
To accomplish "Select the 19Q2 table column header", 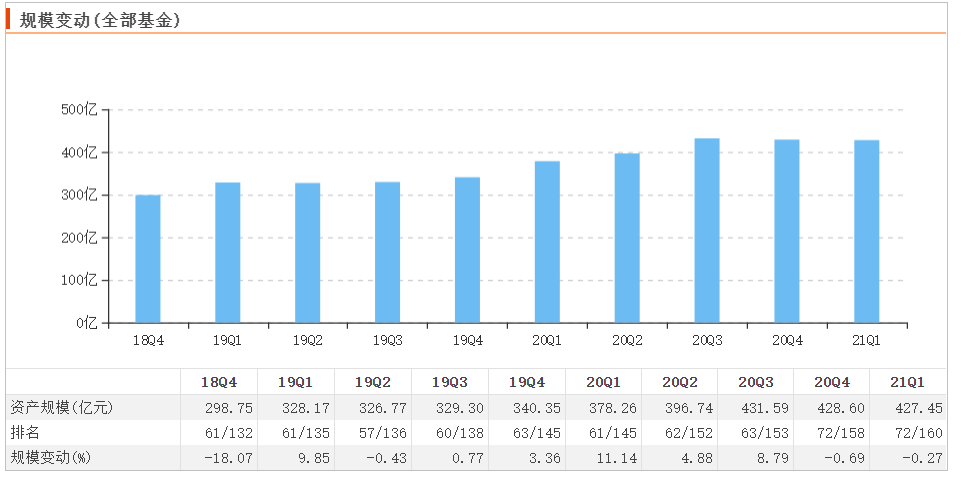I will [x=372, y=382].
